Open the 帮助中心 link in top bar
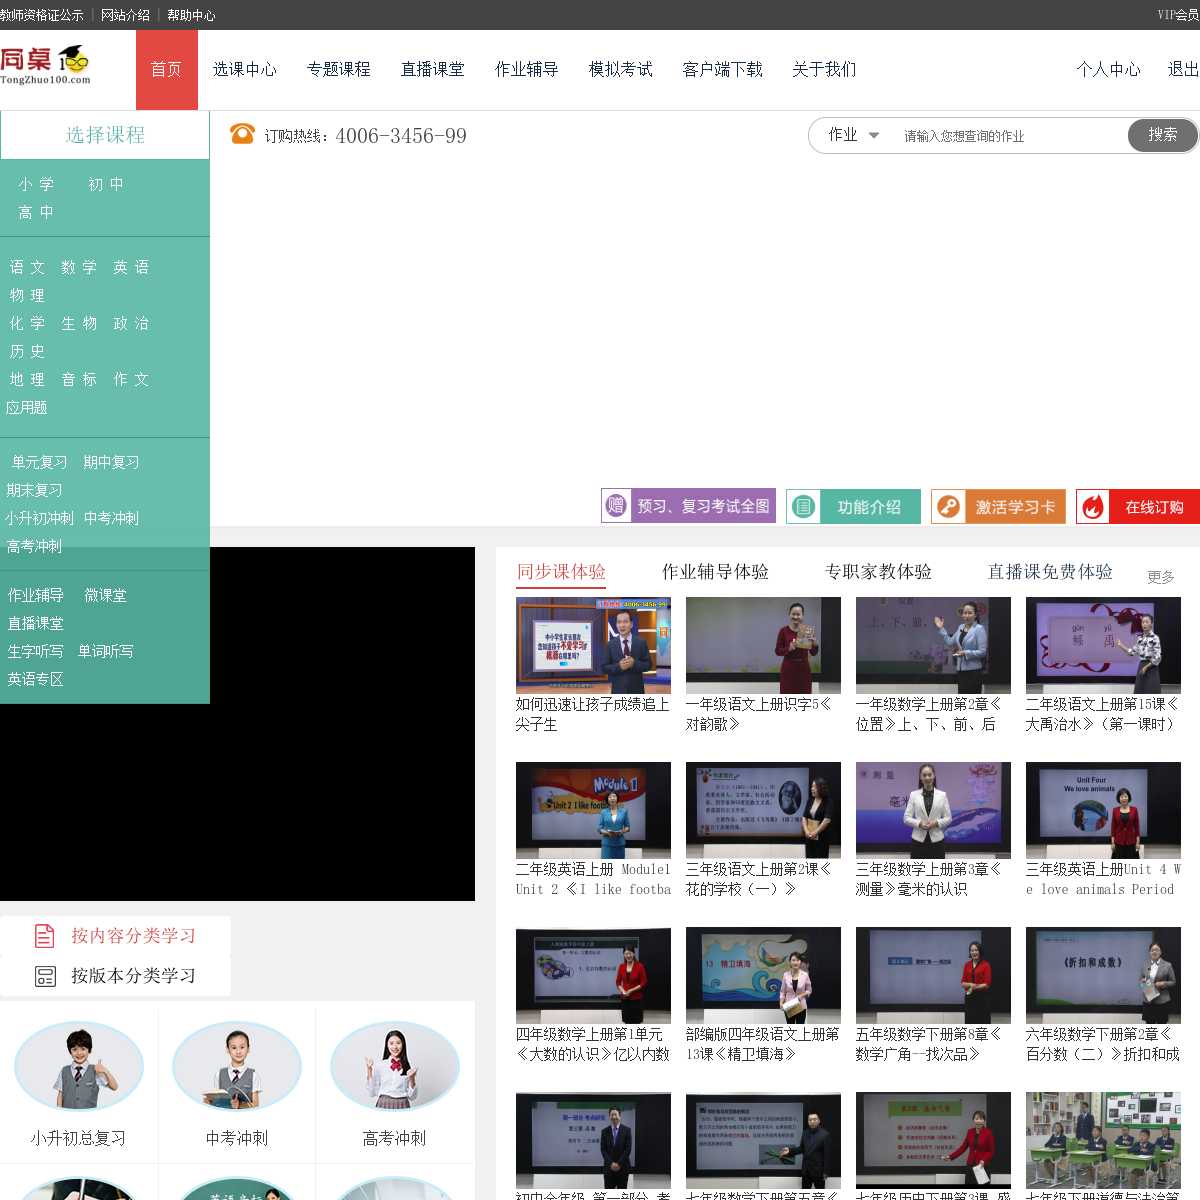The width and height of the screenshot is (1200, 1200). point(191,15)
